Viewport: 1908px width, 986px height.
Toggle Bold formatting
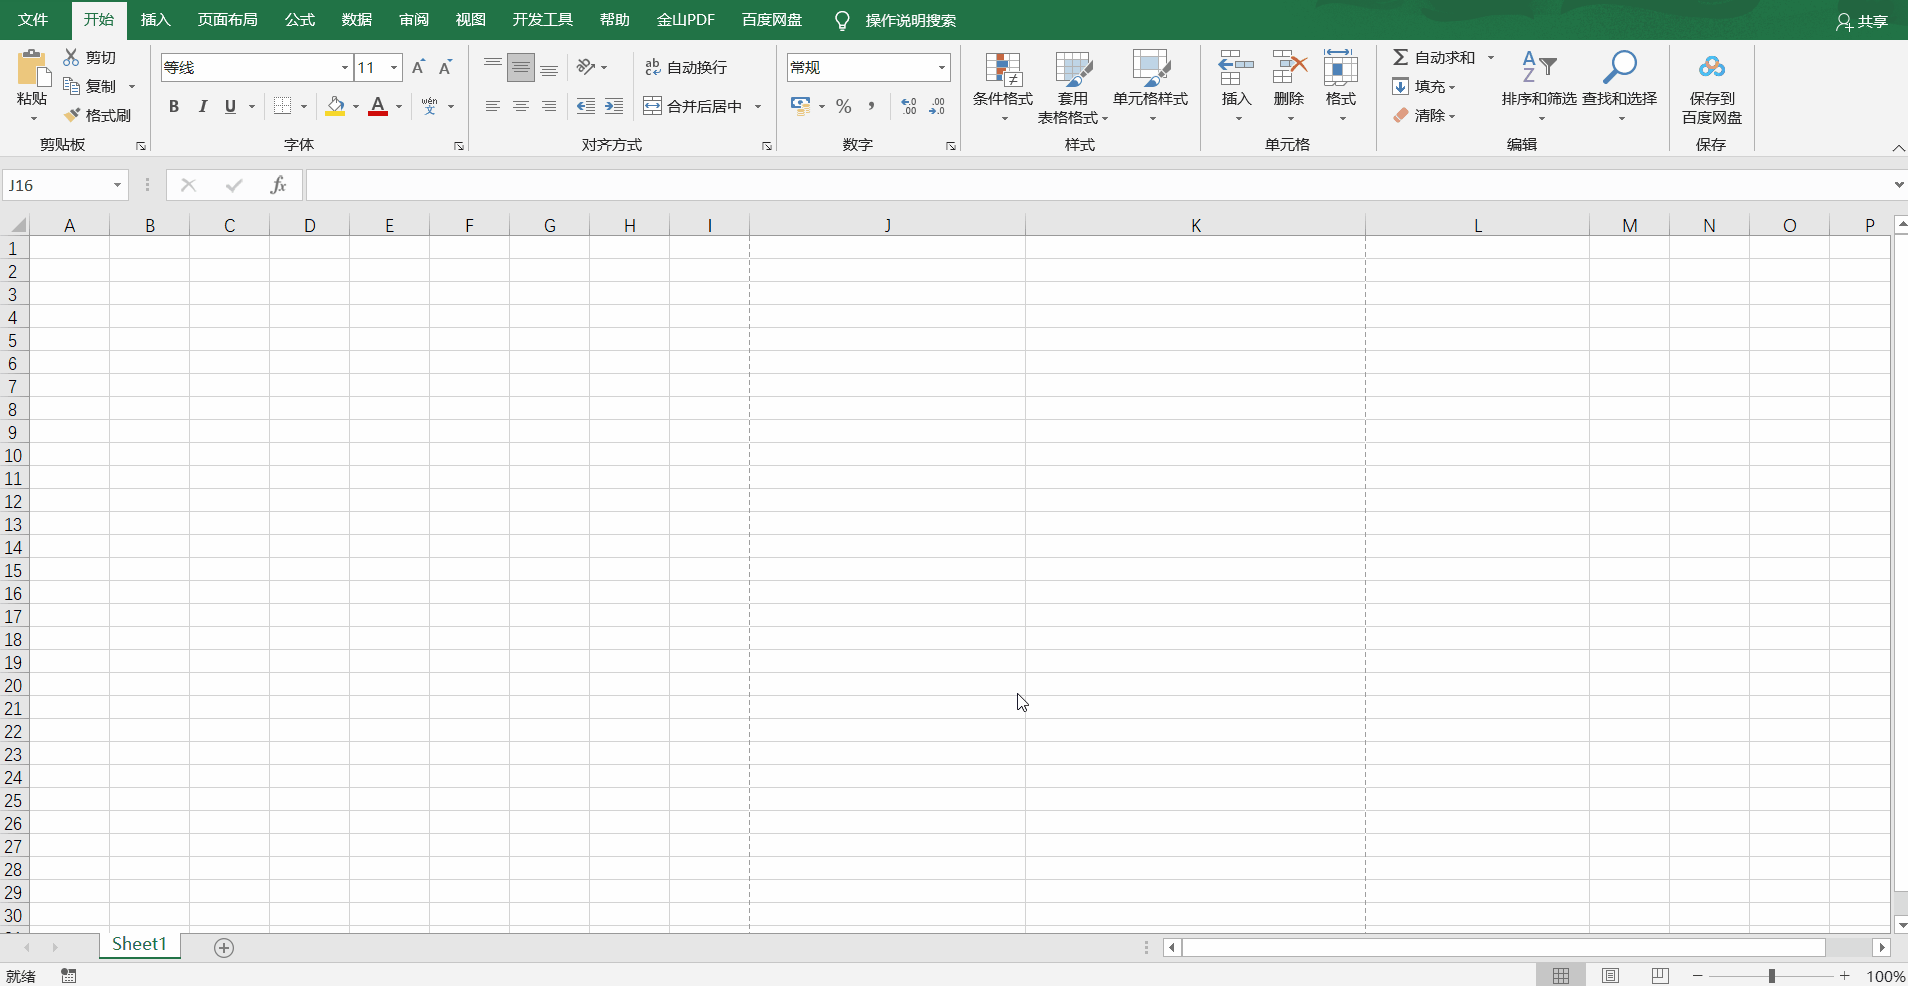[x=174, y=106]
